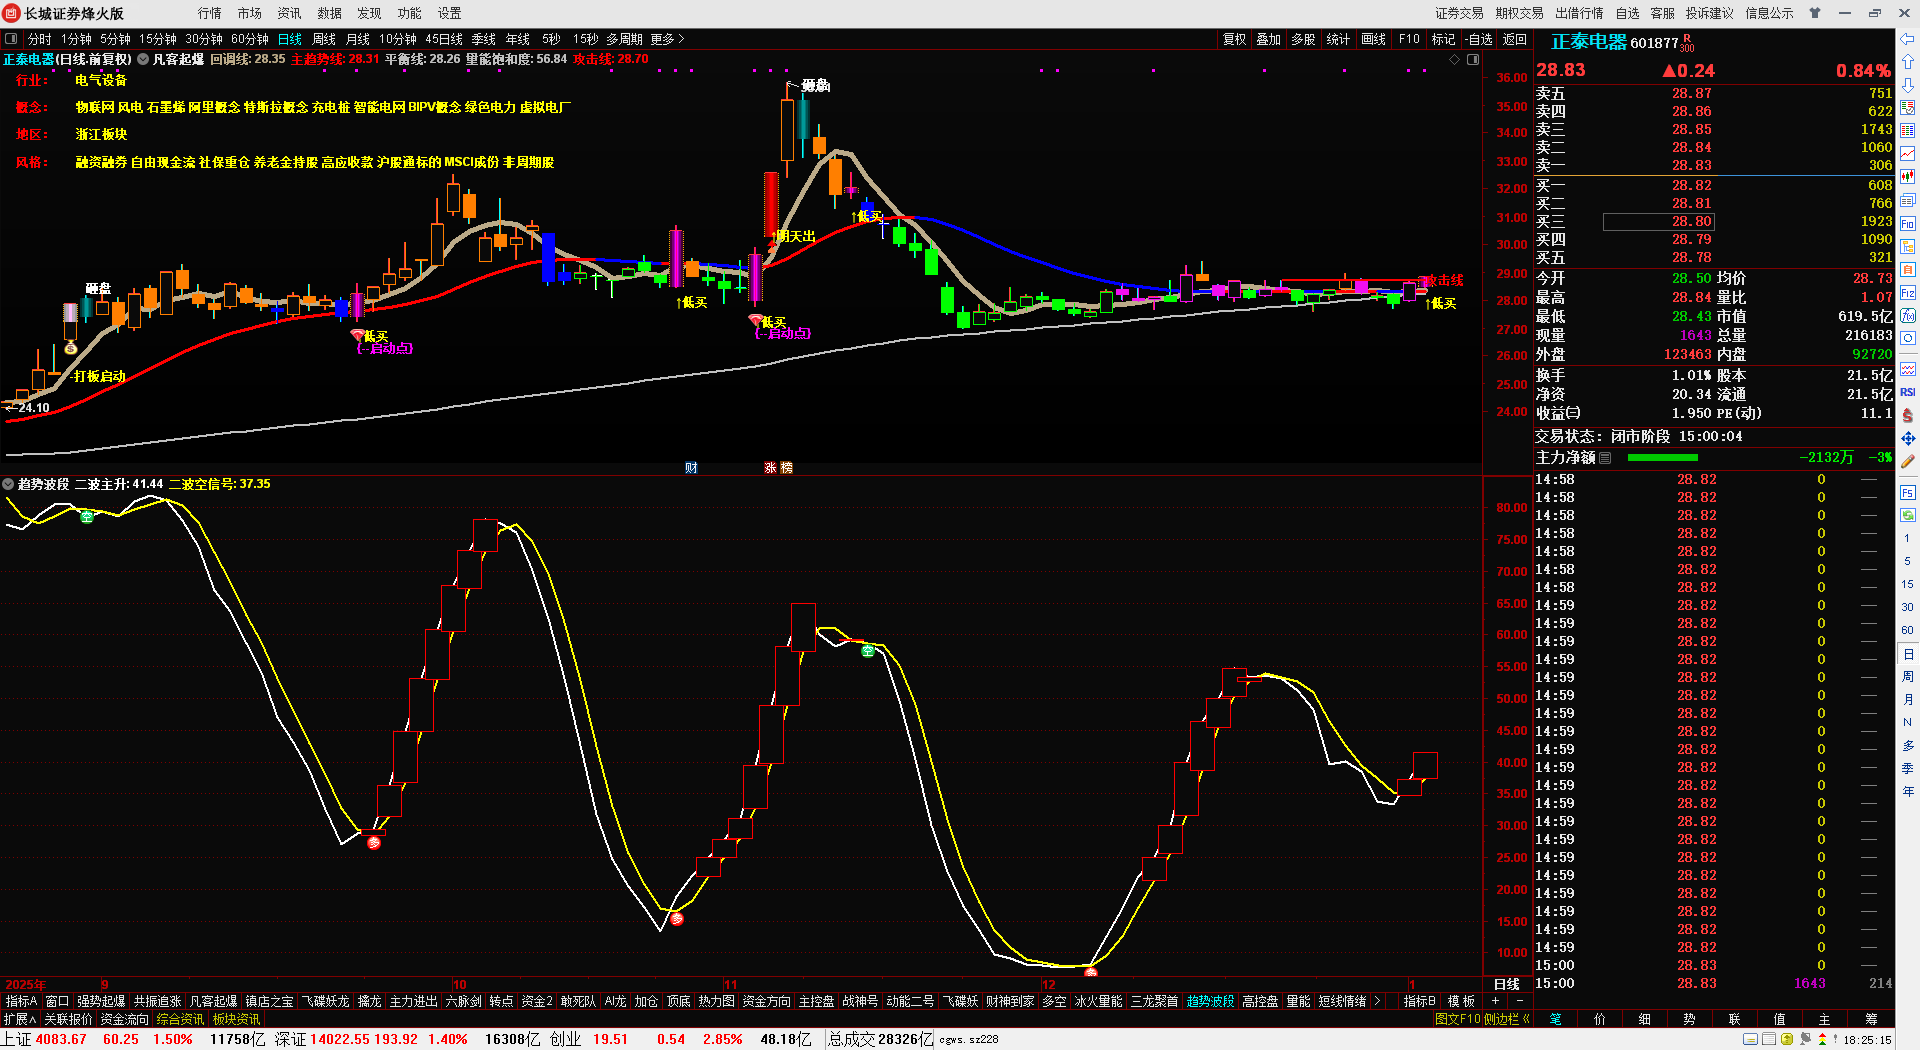Click the diamond icon above the price axis
This screenshot has height=1050, width=1920.
[1455, 60]
